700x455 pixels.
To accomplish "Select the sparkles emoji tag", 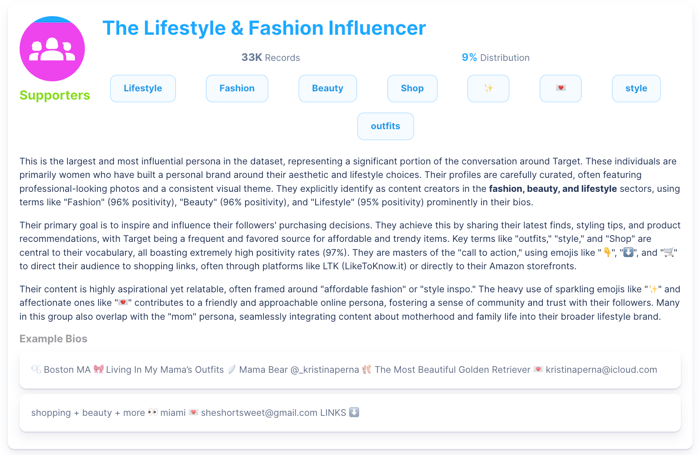I will (488, 88).
